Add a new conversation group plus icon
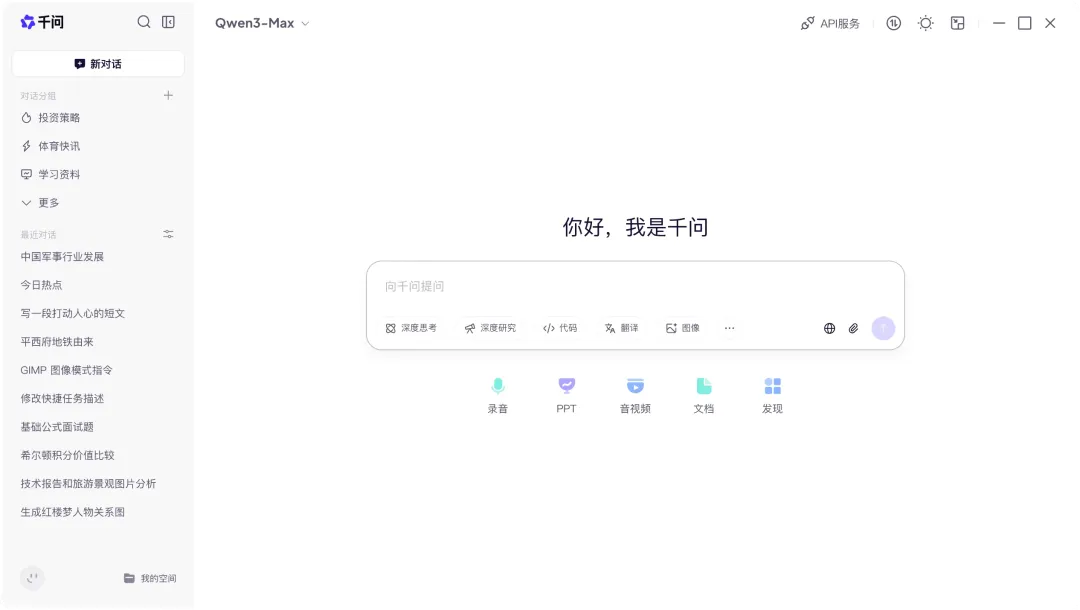Viewport: 1080px width, 610px height. pos(168,96)
